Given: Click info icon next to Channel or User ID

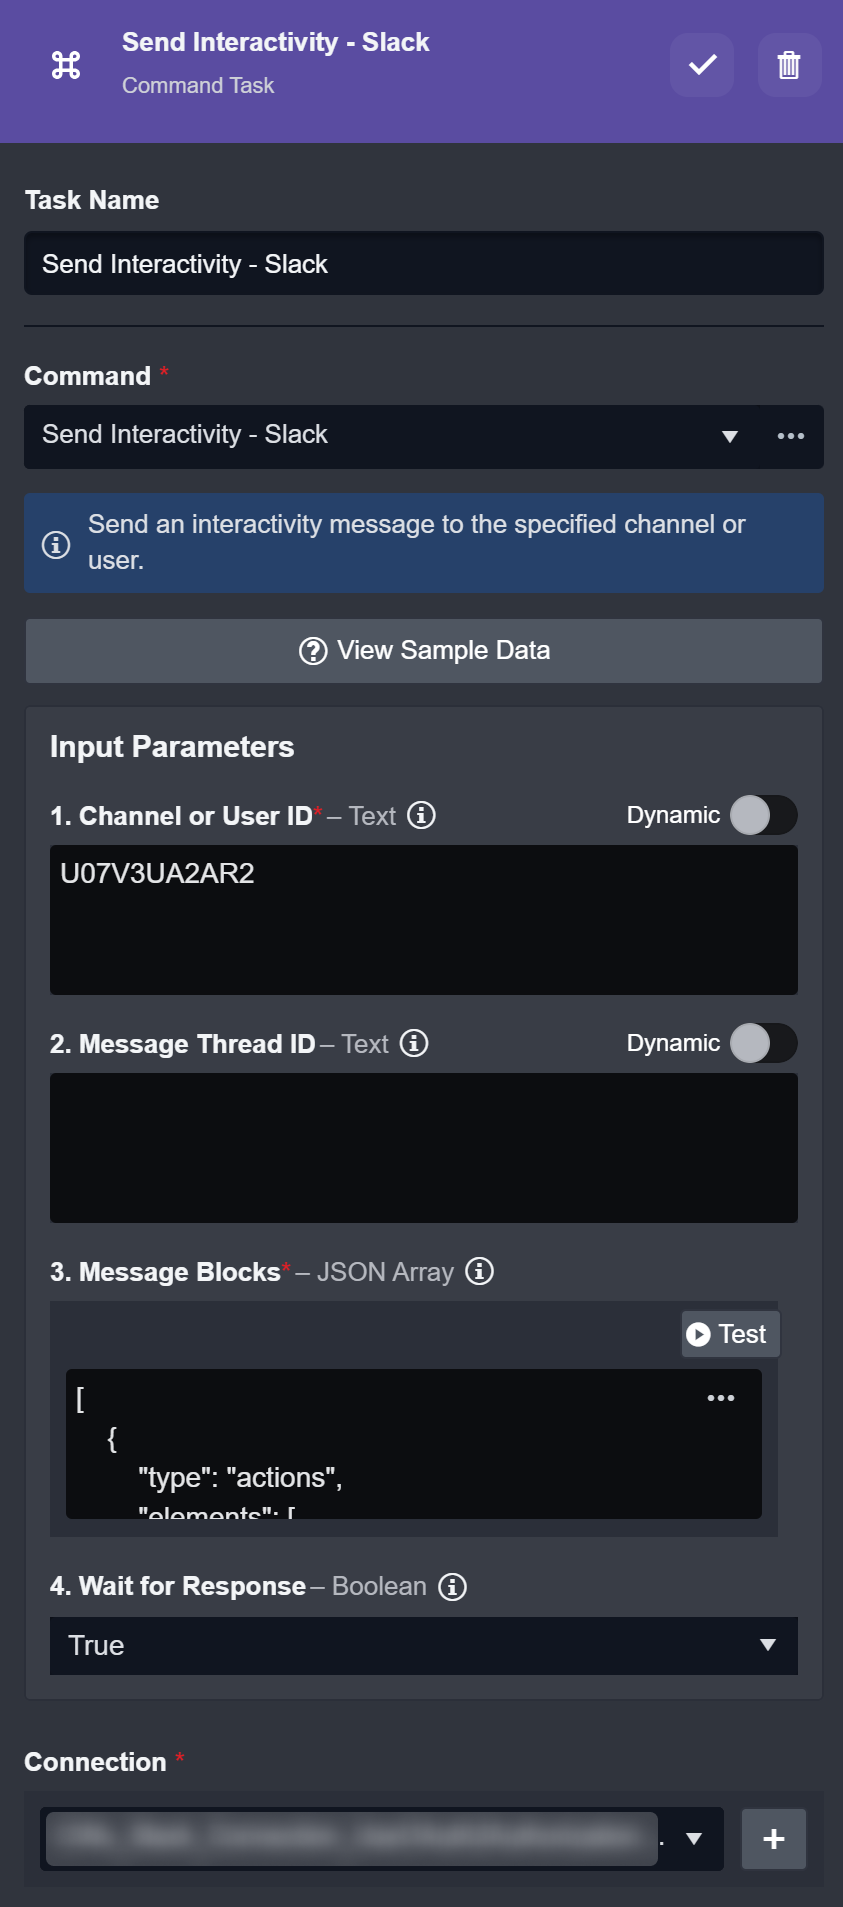Looking at the screenshot, I should coord(422,815).
